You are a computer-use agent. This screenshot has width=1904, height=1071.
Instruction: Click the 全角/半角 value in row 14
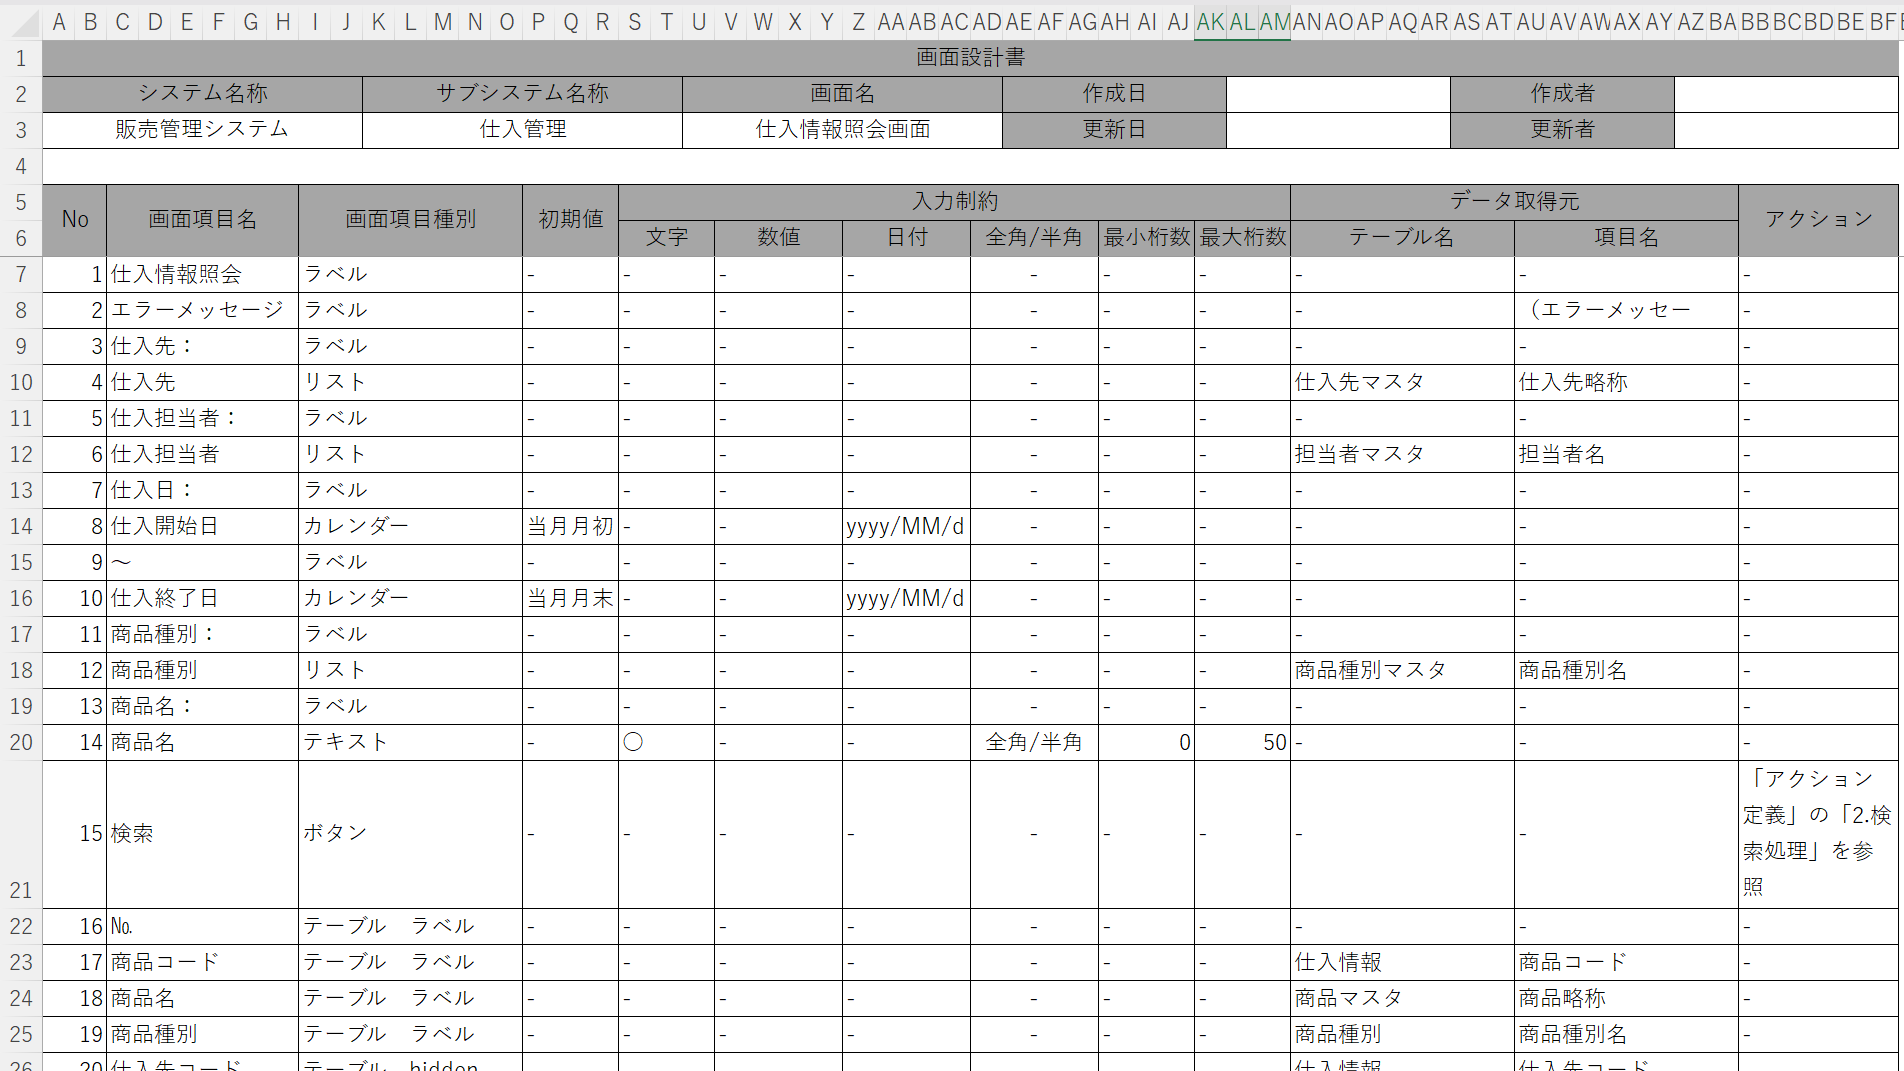pyautogui.click(x=1034, y=742)
